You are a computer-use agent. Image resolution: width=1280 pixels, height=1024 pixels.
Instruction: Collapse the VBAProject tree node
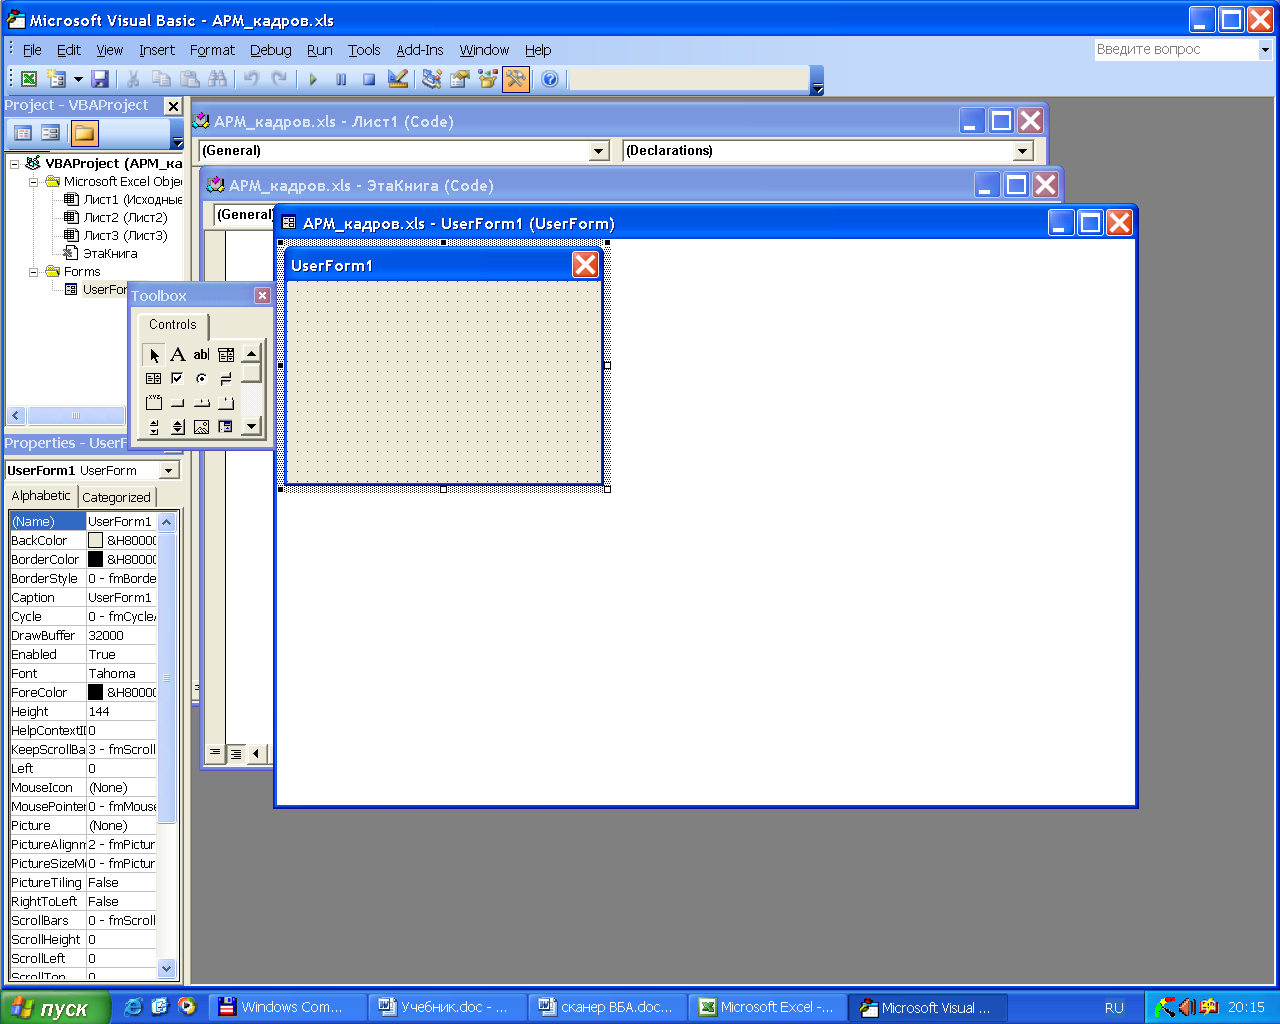(14, 164)
